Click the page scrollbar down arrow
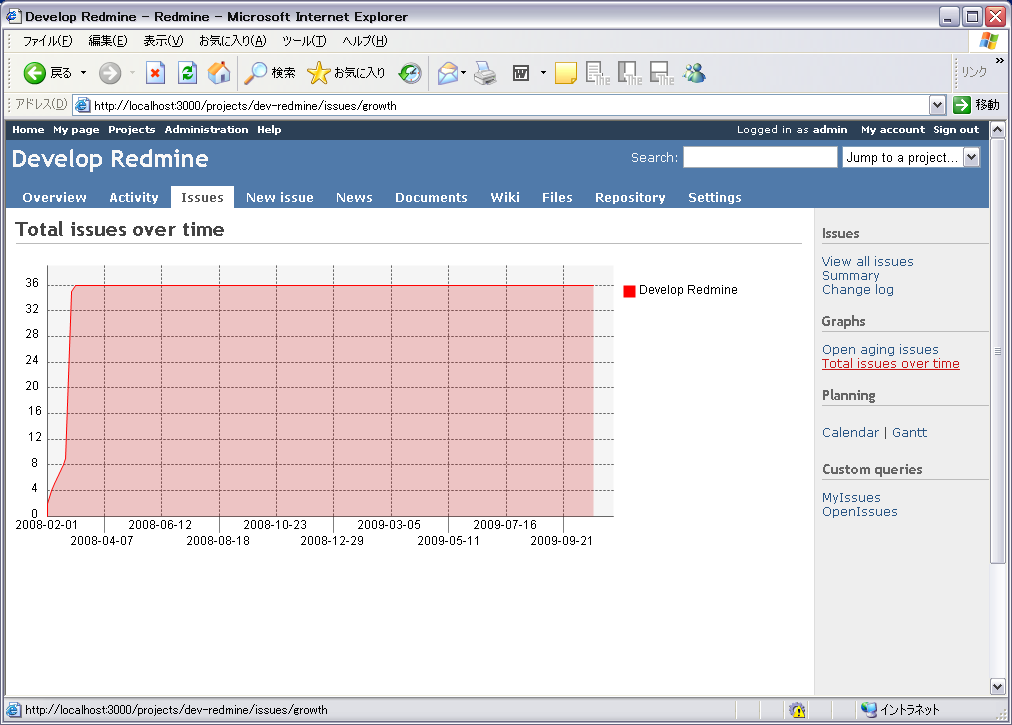The width and height of the screenshot is (1012, 725). point(997,686)
